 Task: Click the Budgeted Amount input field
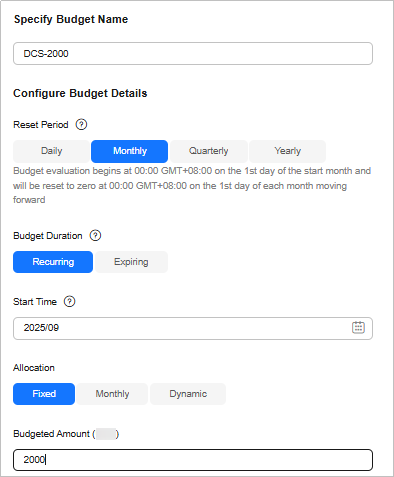click(193, 460)
